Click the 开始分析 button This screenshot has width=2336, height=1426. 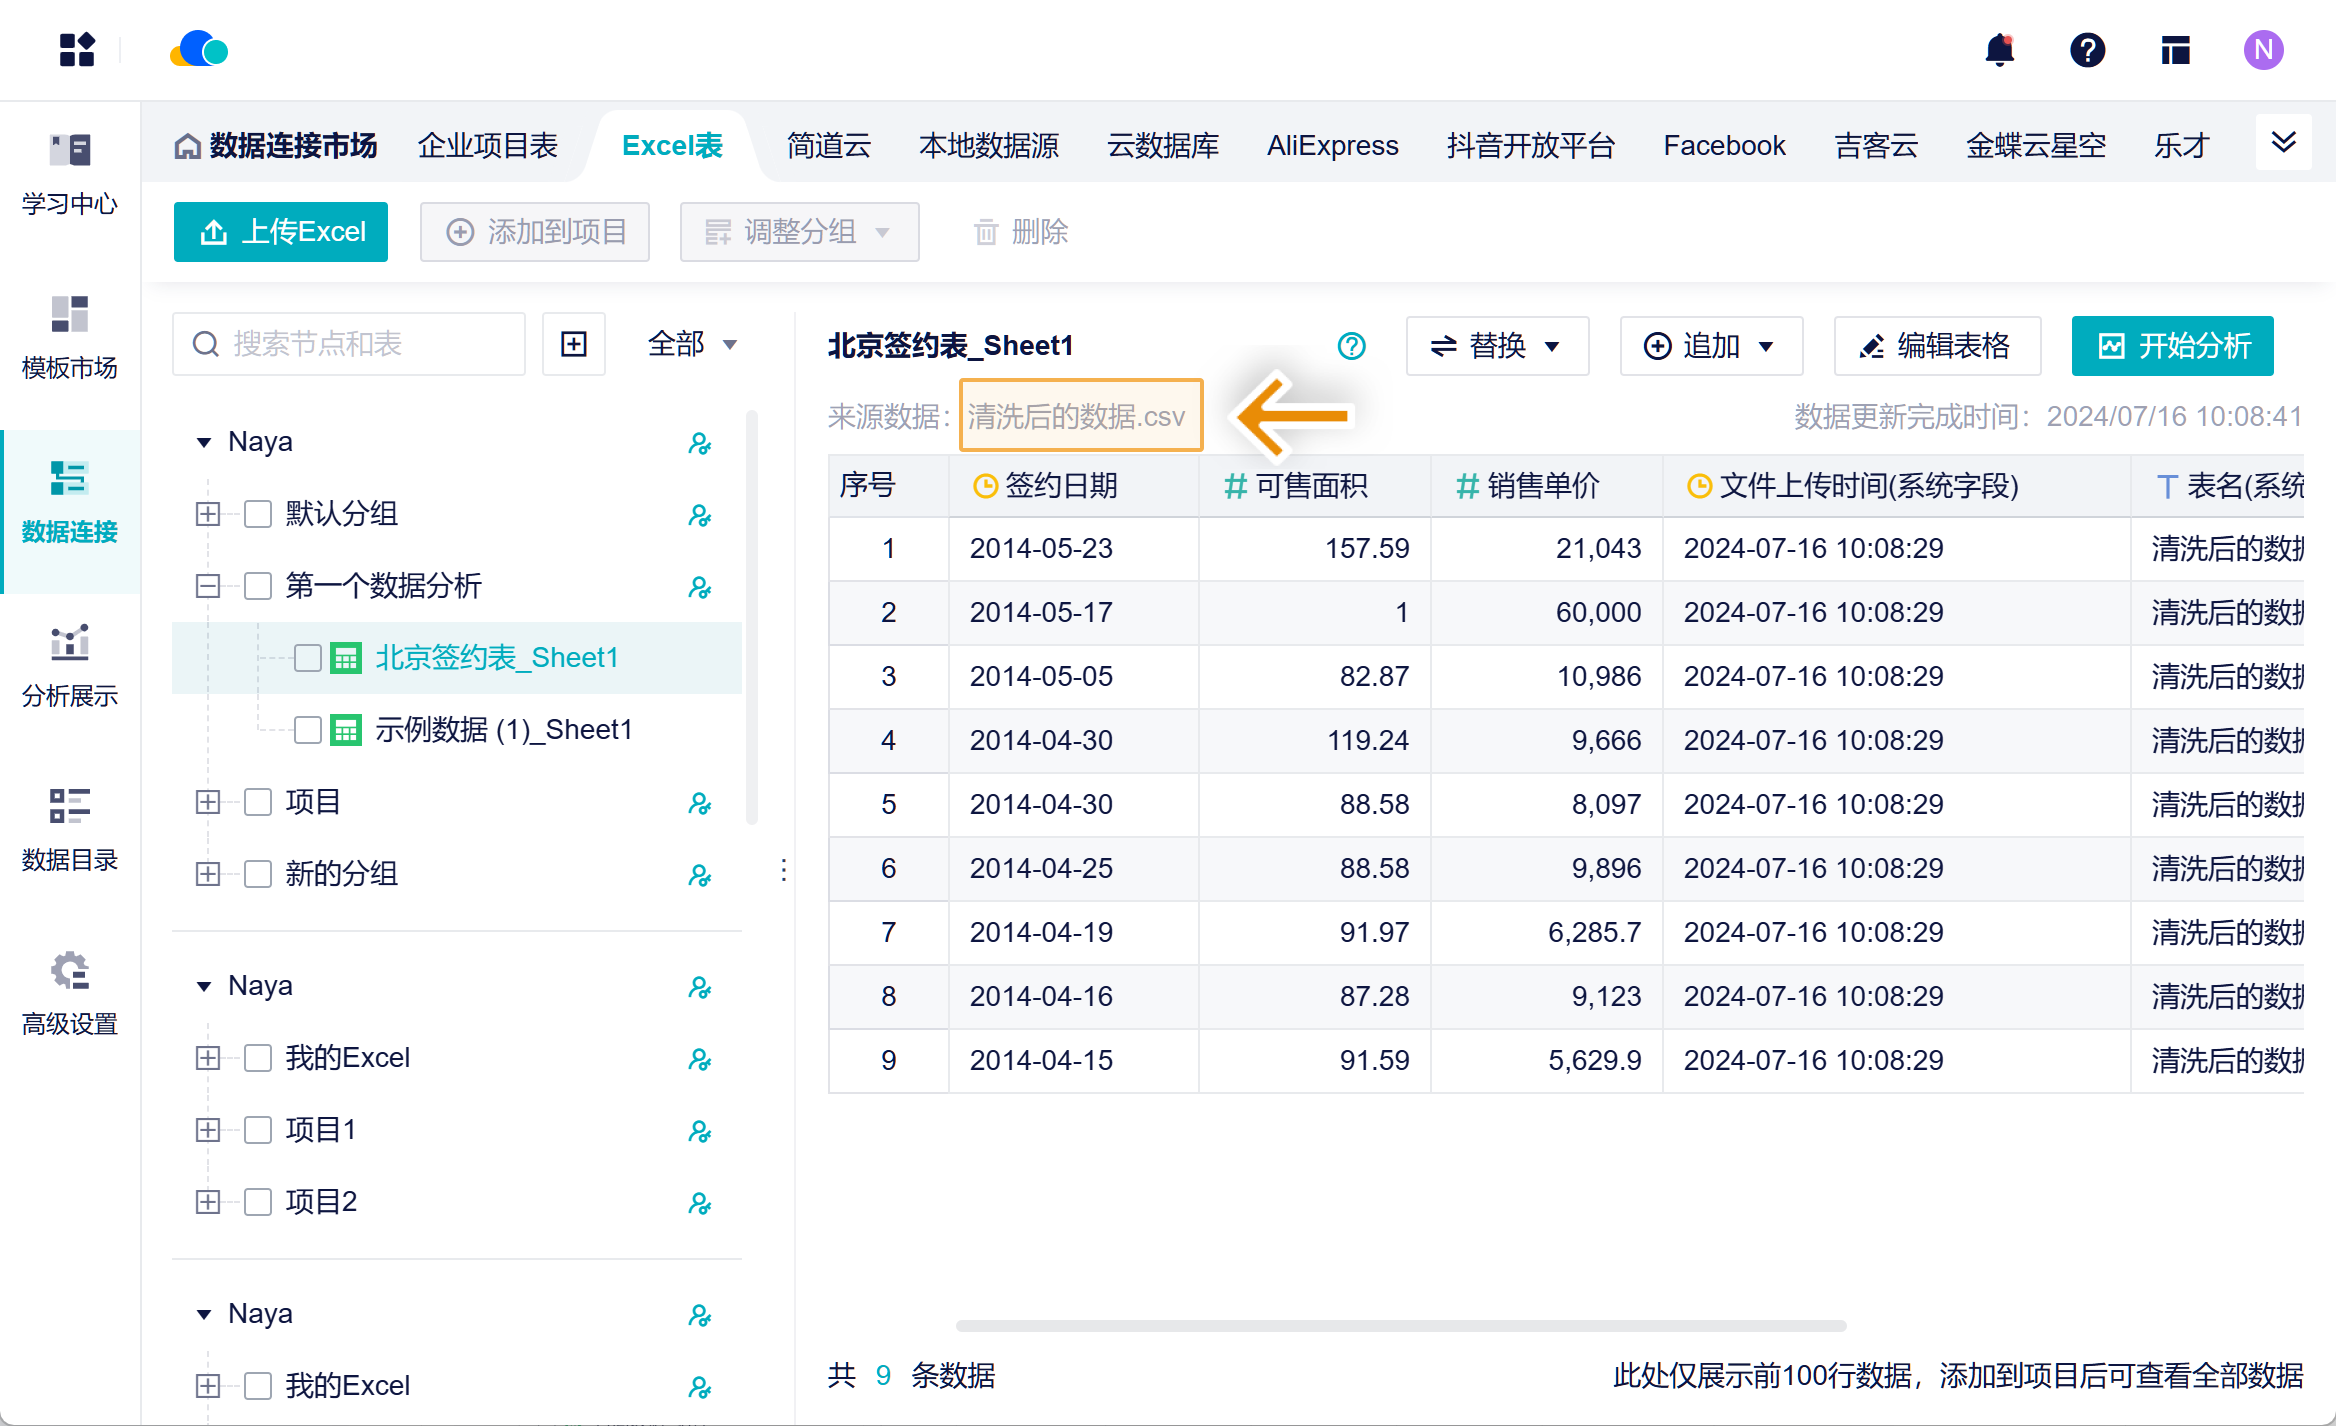point(2172,346)
